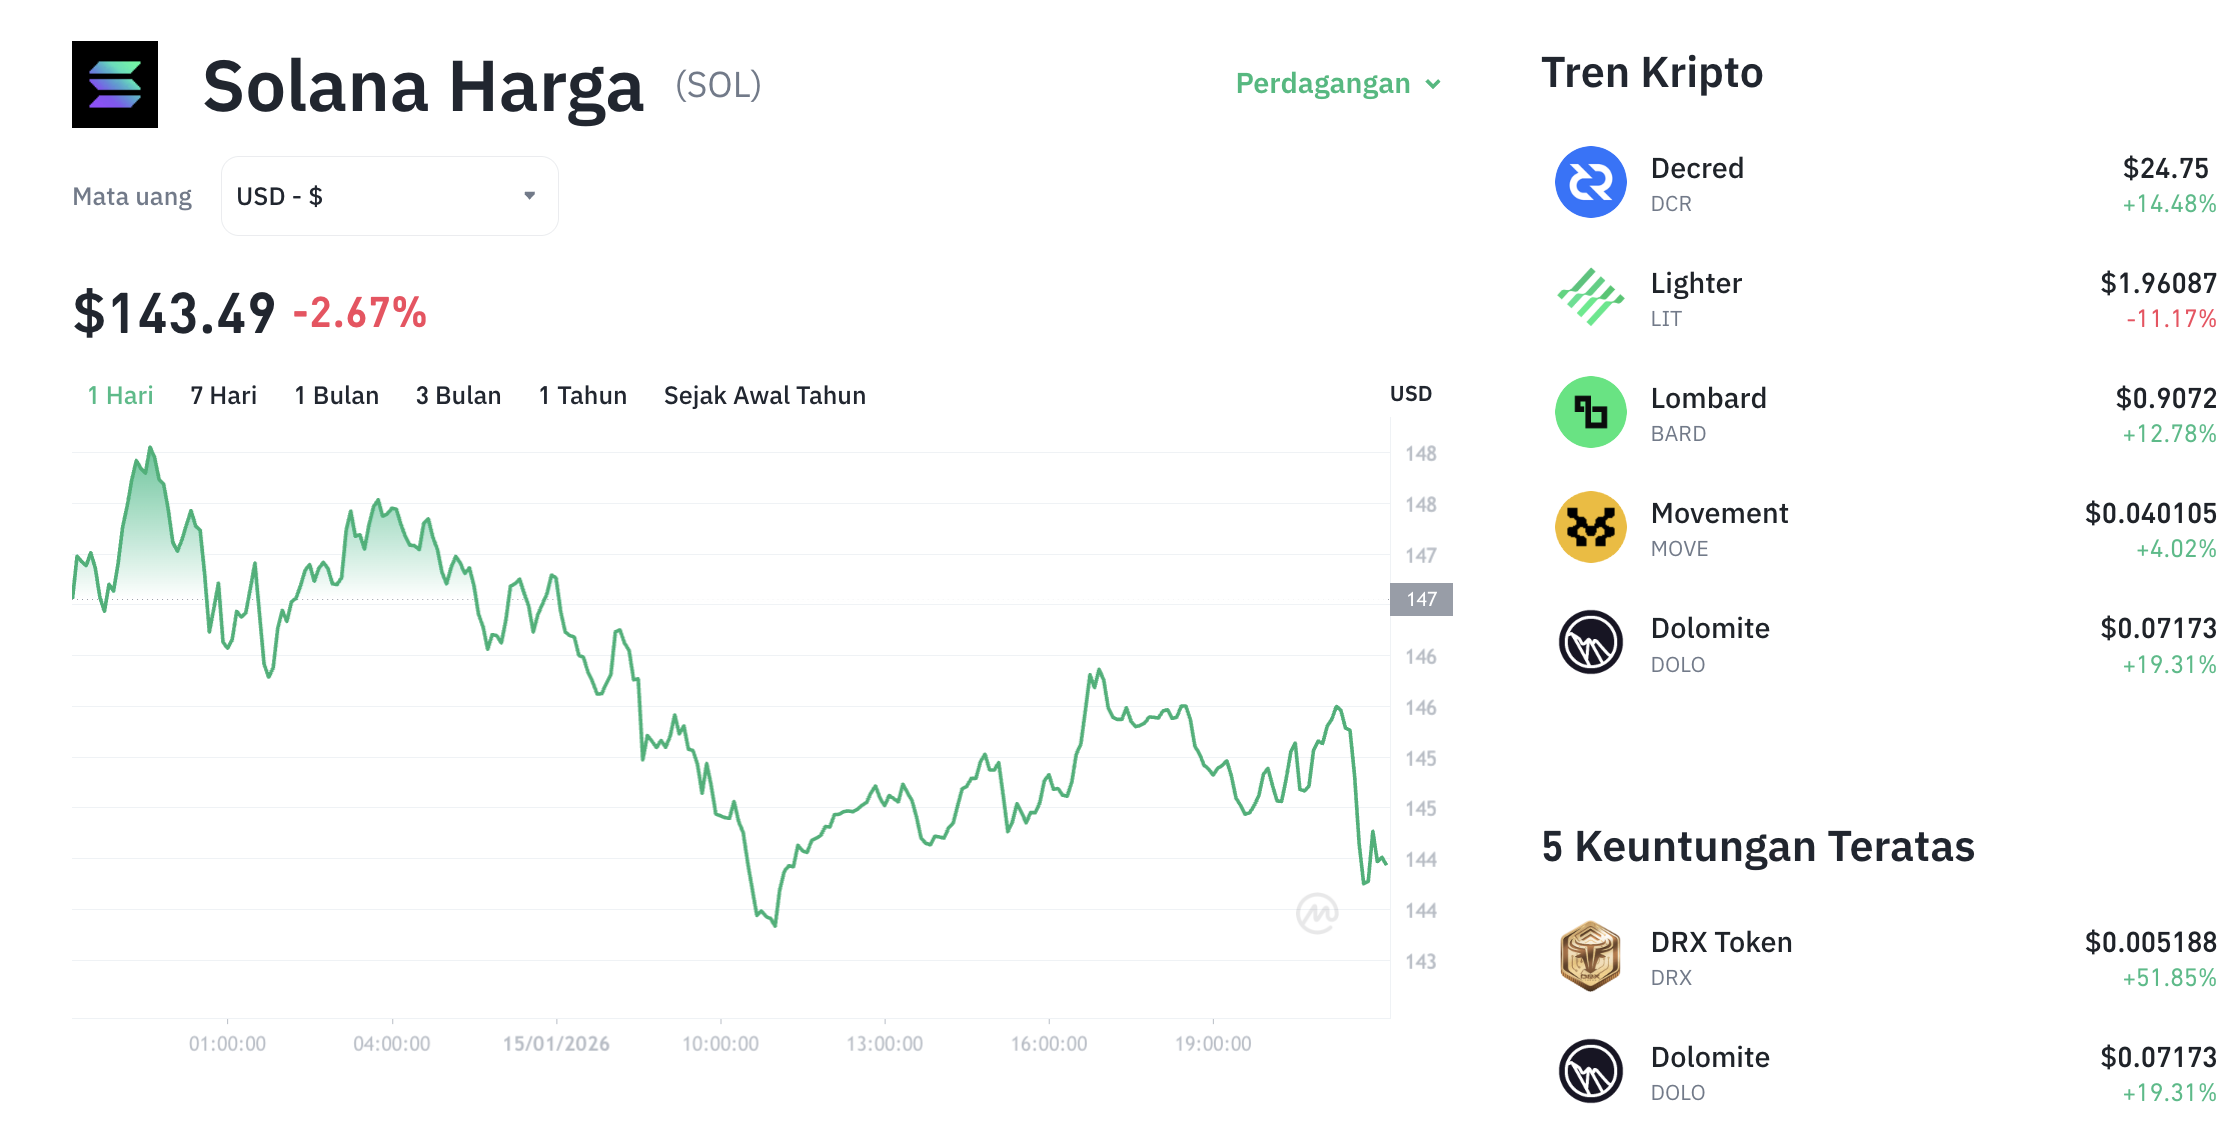Select the Movement MOVE icon
2240x1130 pixels.
1589,527
